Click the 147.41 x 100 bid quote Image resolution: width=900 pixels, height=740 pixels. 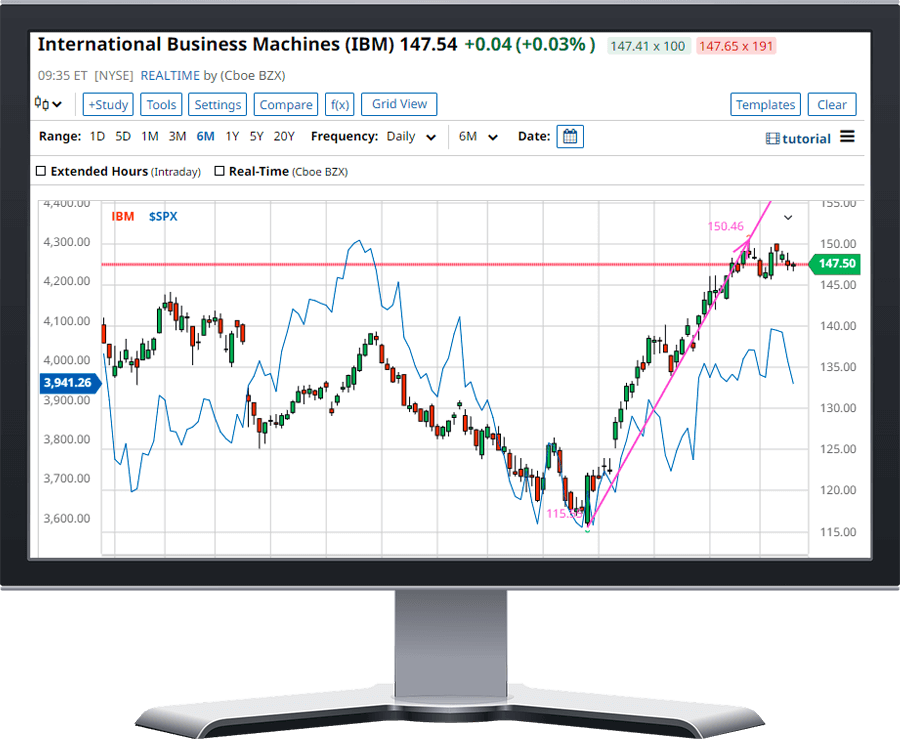point(648,46)
